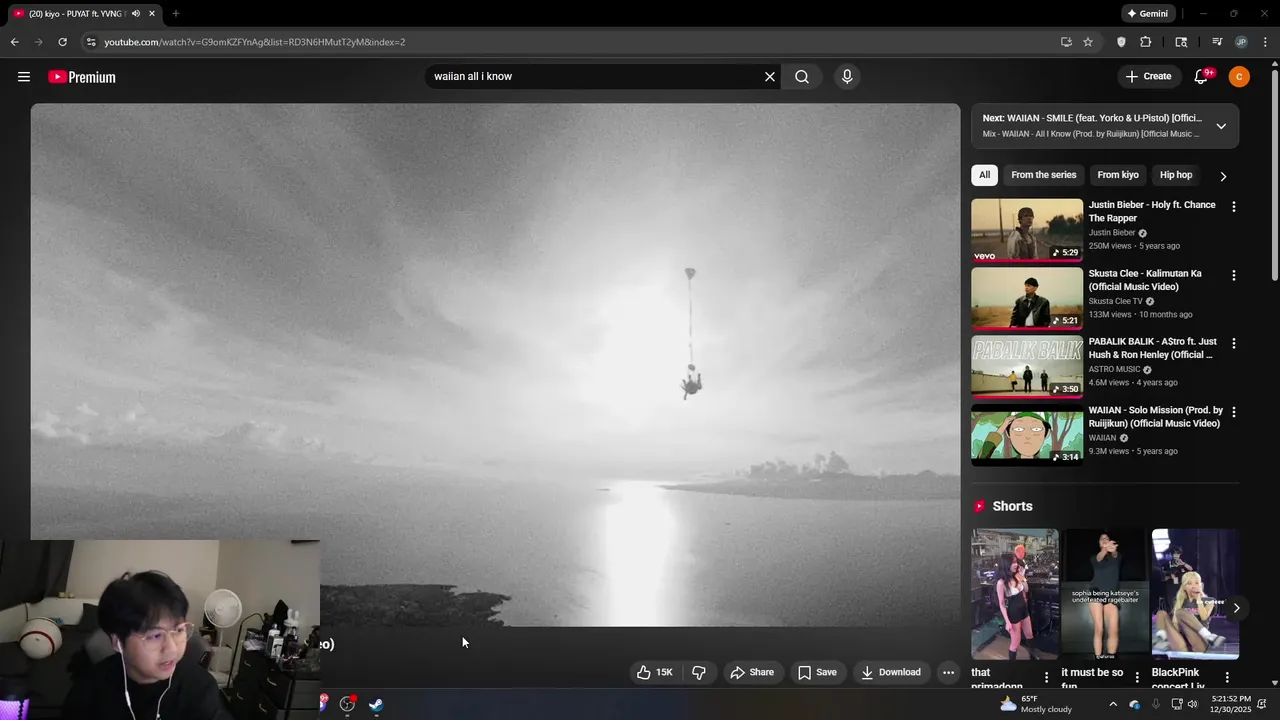The height and width of the screenshot is (720, 1280).
Task: Open more options for PABALIK BALIK video
Action: click(x=1233, y=343)
